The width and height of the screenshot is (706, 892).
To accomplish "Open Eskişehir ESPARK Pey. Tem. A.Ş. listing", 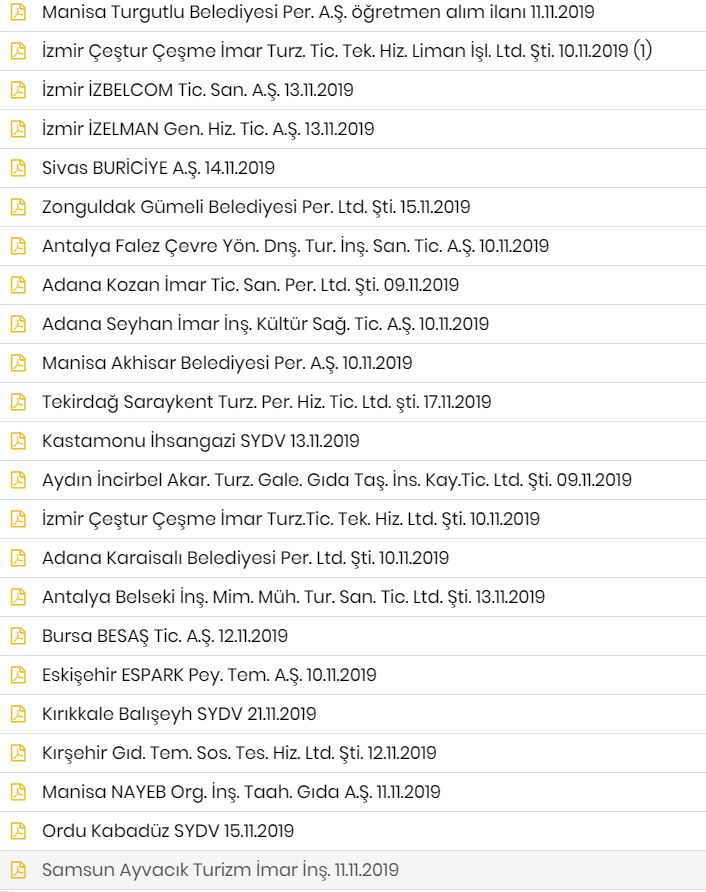I will coord(209,675).
